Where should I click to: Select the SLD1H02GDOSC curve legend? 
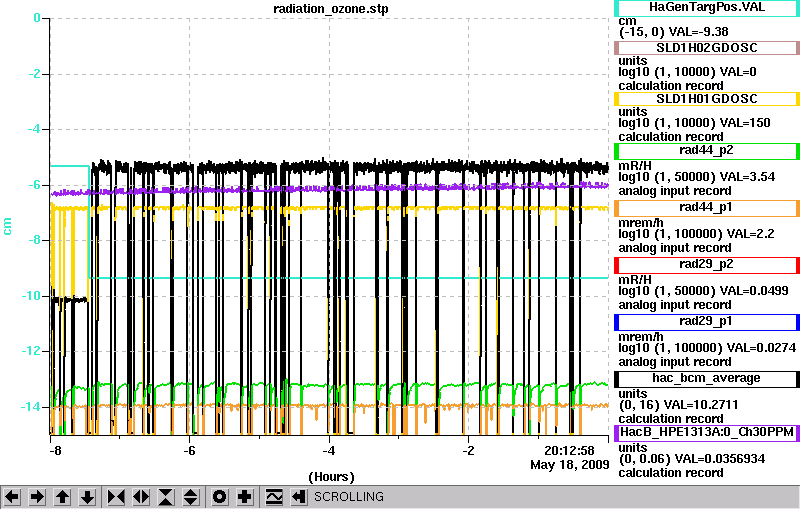707,48
